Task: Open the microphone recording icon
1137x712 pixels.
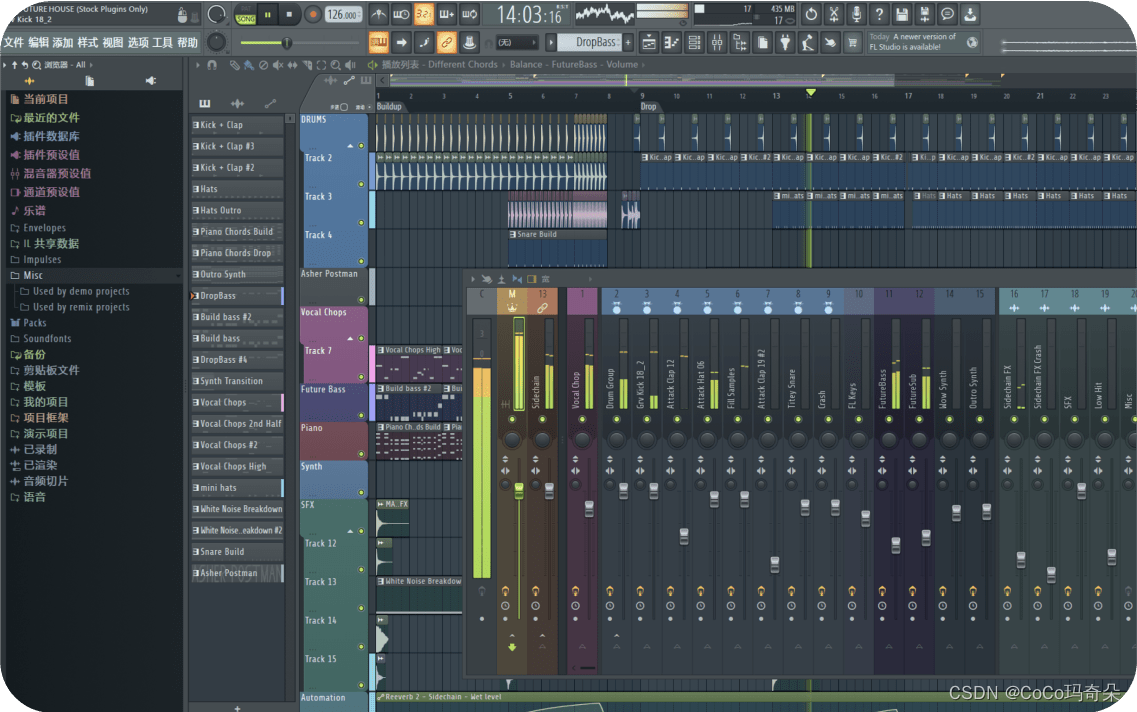Action: point(856,15)
